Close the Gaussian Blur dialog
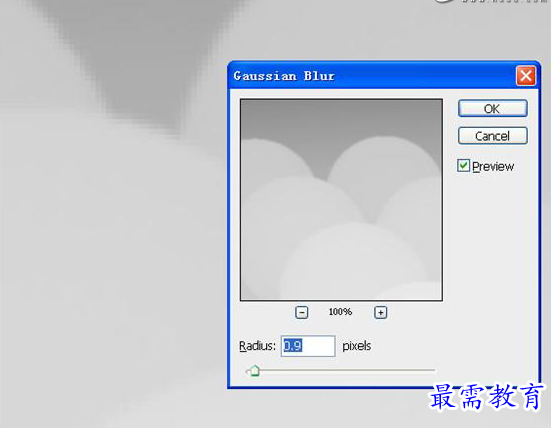 coord(526,76)
